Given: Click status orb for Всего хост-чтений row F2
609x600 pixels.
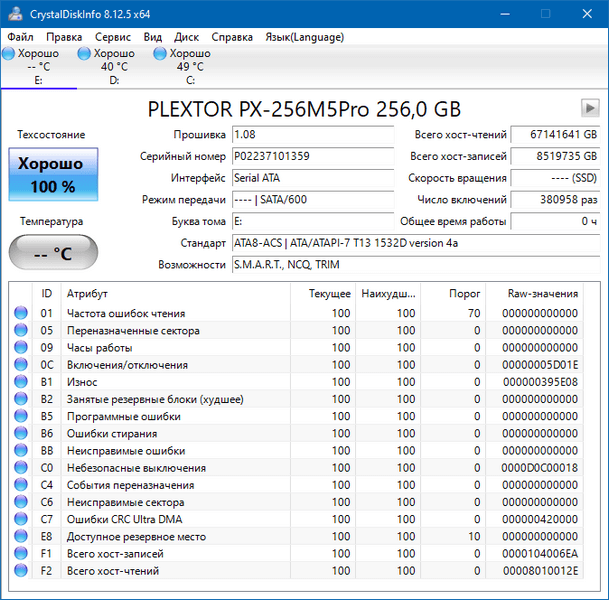Looking at the screenshot, I should pyautogui.click(x=21, y=571).
